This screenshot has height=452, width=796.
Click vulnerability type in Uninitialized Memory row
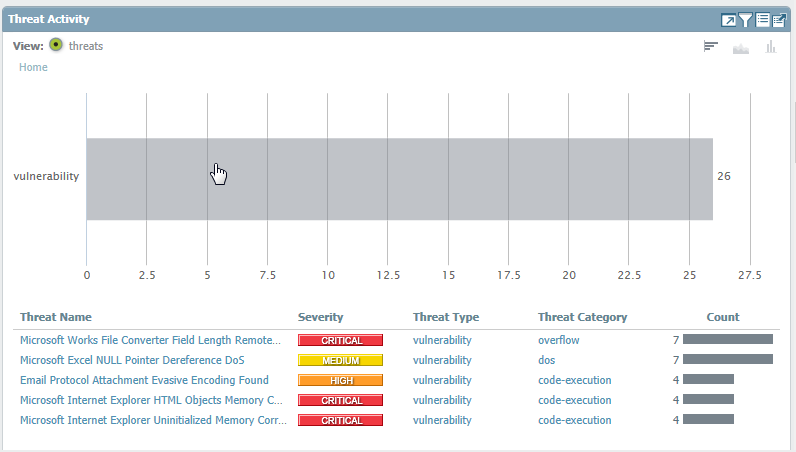tap(442, 420)
